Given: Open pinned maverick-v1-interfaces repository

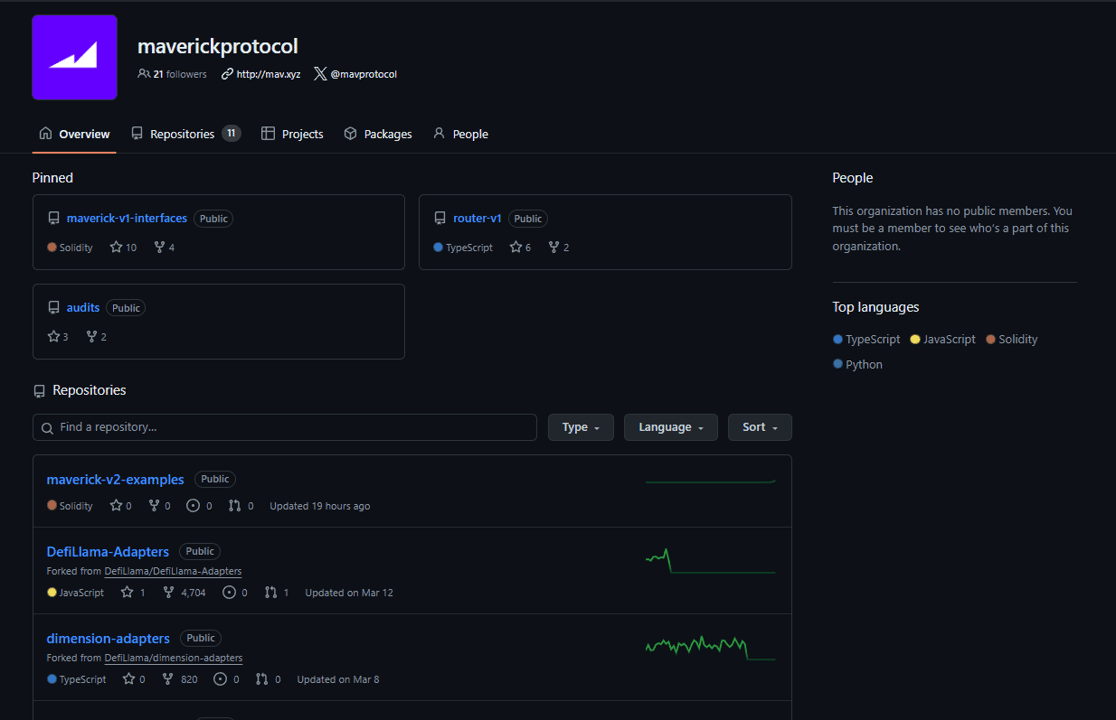Looking at the screenshot, I should click(x=127, y=218).
